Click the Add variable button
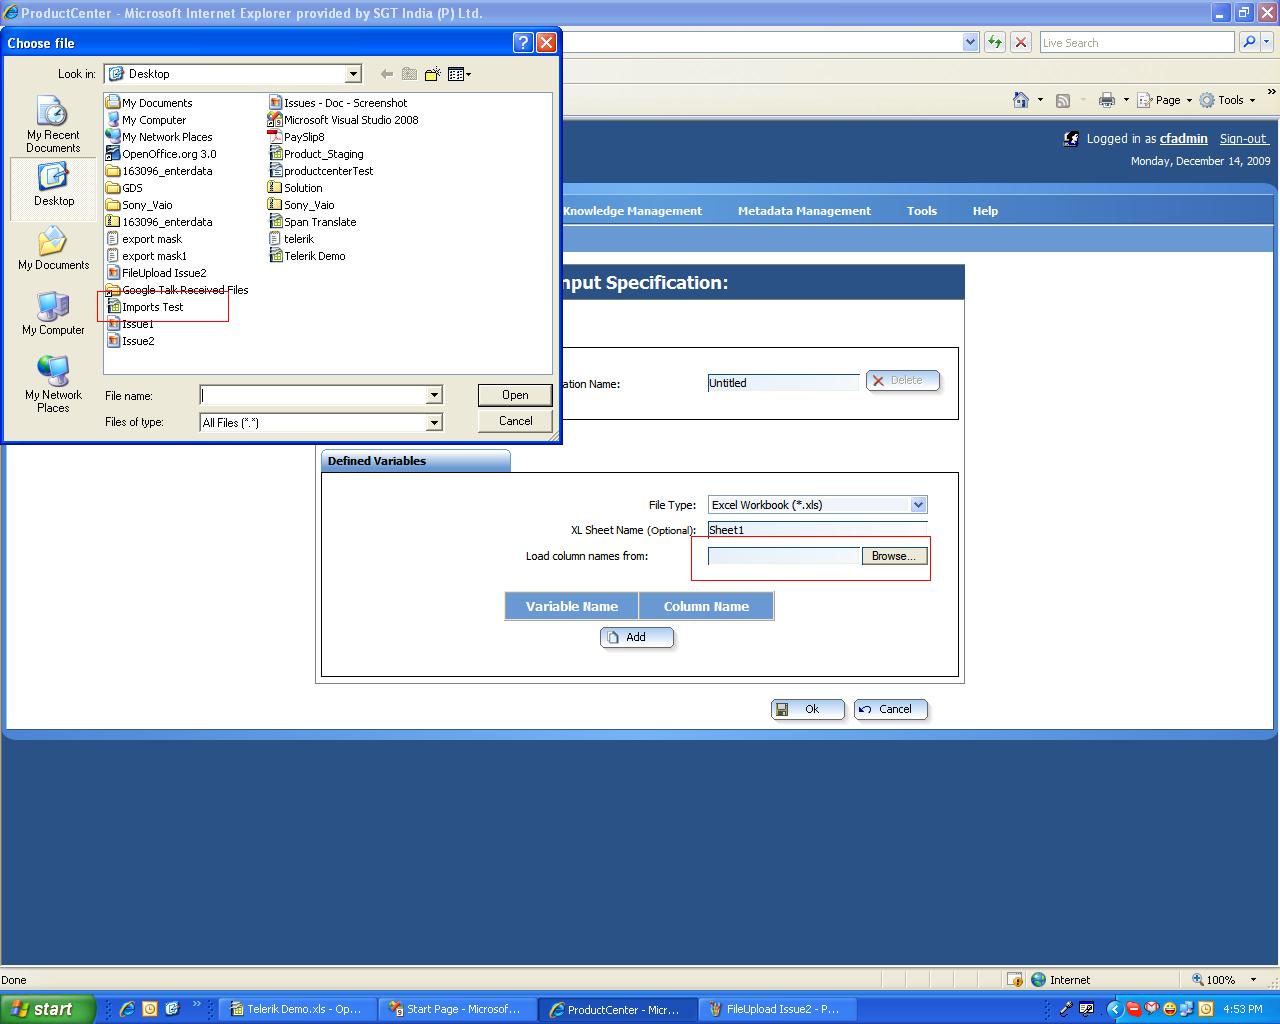The height and width of the screenshot is (1024, 1280). point(637,637)
